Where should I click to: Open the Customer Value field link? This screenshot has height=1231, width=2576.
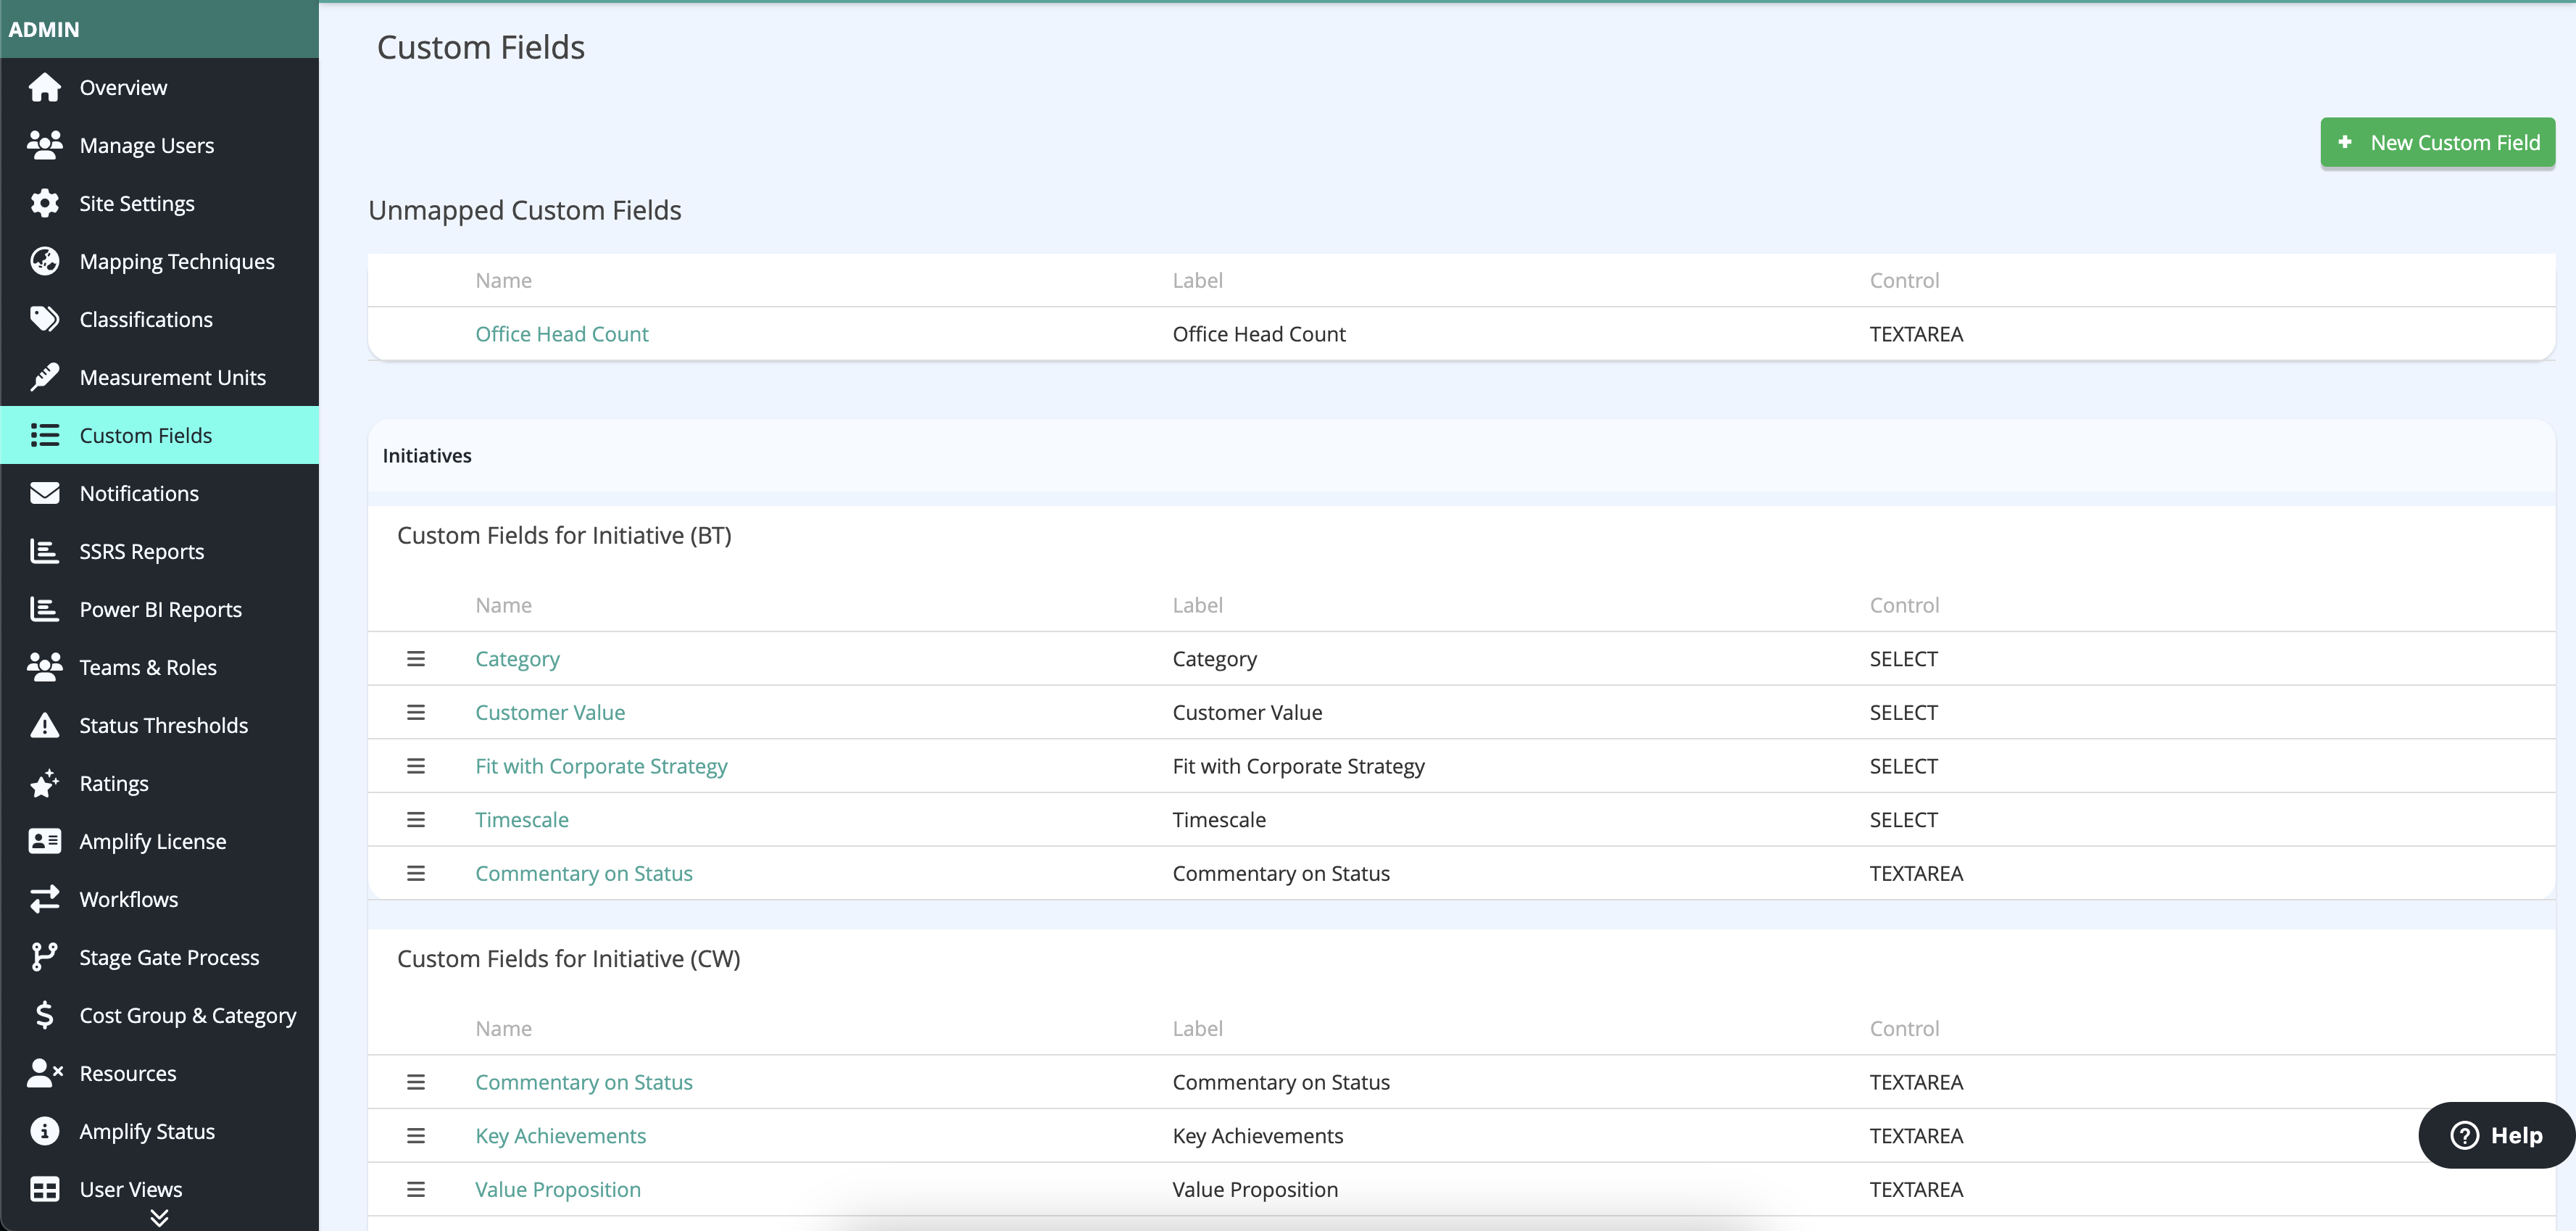[x=550, y=712]
